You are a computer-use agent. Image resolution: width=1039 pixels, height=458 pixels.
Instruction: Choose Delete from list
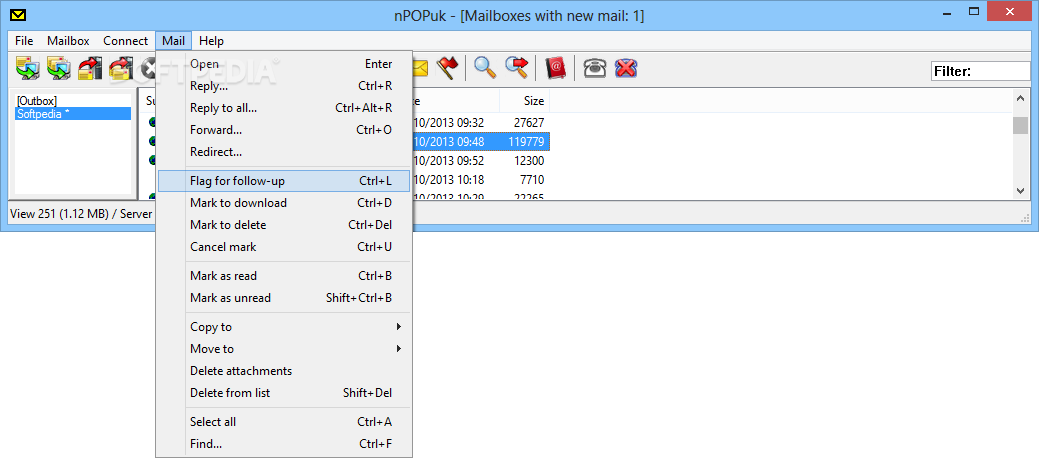pos(284,392)
